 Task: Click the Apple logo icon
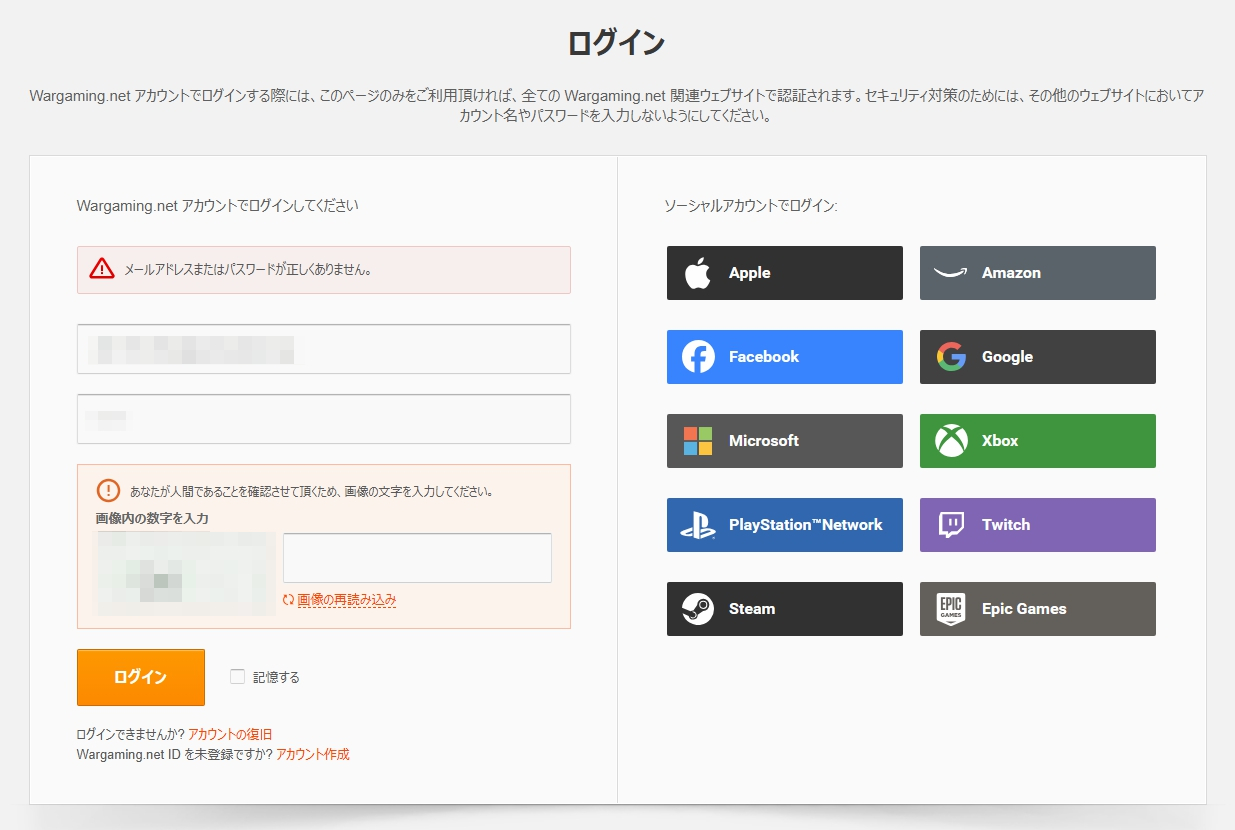pos(698,272)
